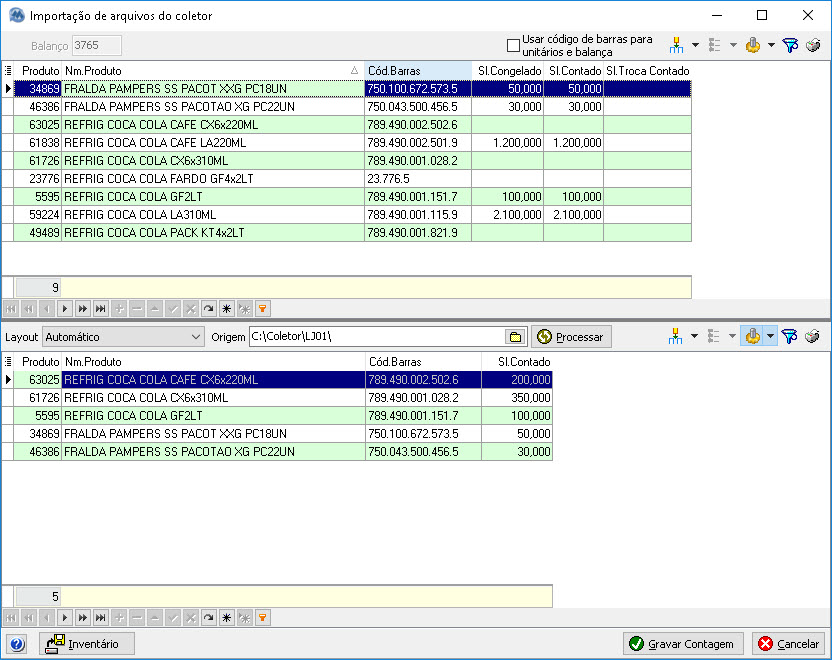The image size is (832, 660).
Task: Click the upper grid funnel filter icon
Action: (790, 45)
